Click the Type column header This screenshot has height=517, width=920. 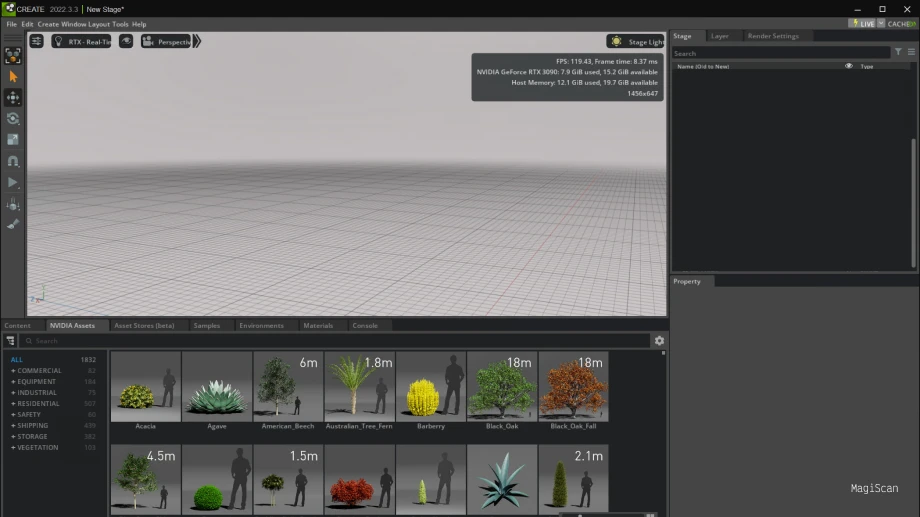(867, 66)
